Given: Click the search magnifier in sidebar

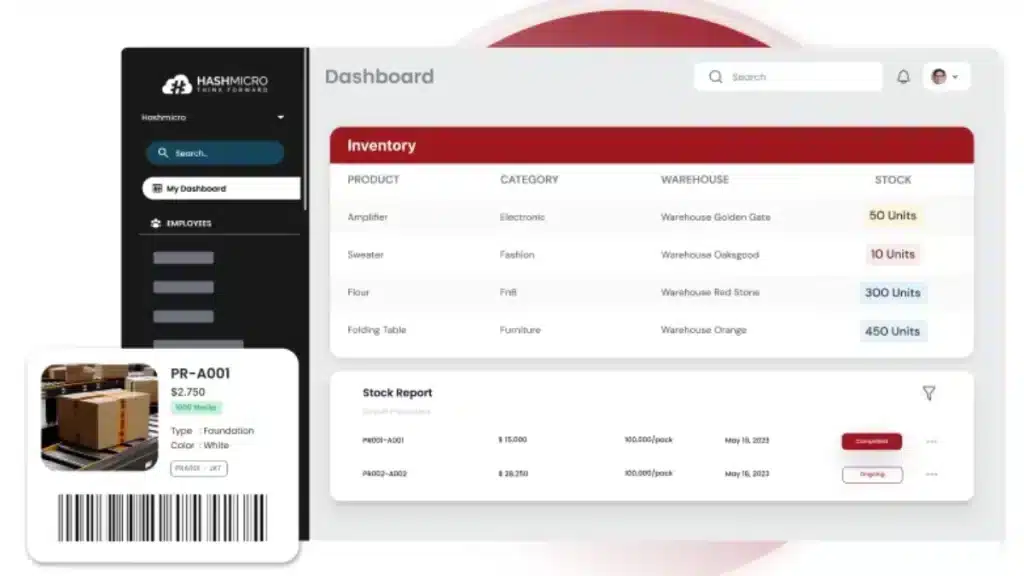Looking at the screenshot, I should (163, 152).
